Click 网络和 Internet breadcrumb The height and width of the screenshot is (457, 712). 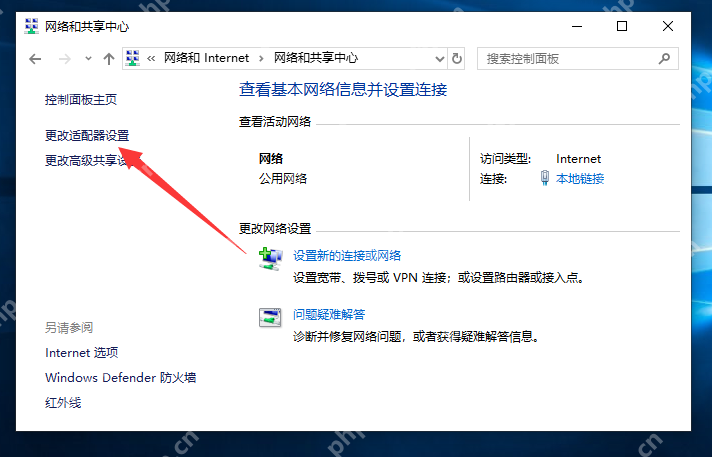(x=206, y=58)
